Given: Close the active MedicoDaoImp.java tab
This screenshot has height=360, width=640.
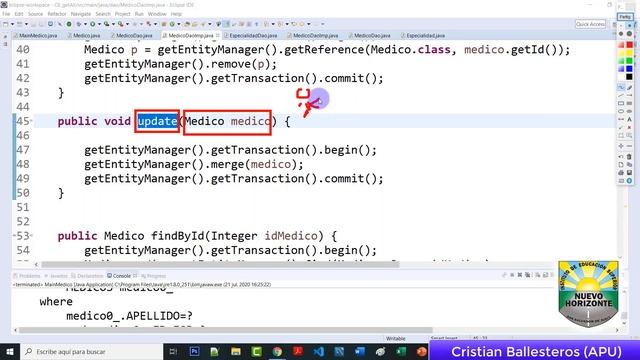Looking at the screenshot, I should (x=218, y=36).
